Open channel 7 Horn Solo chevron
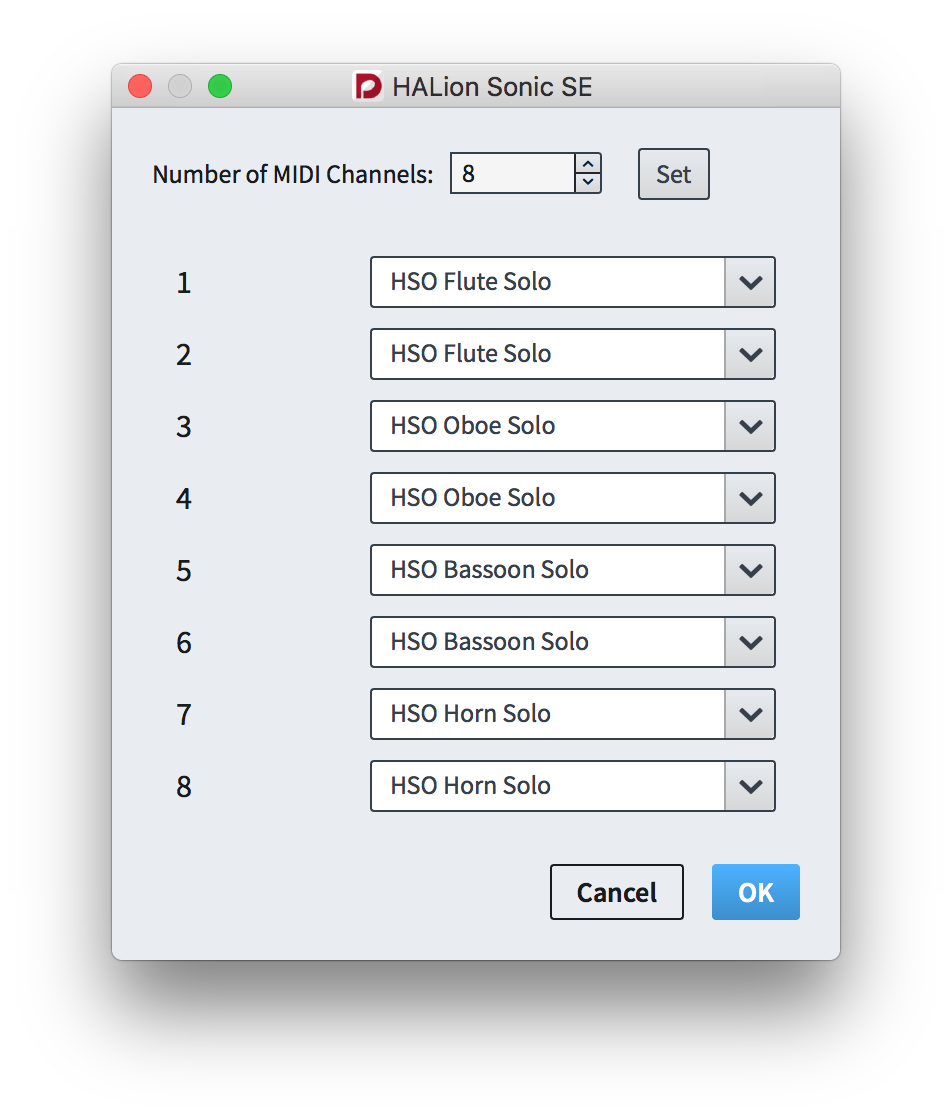Image resolution: width=952 pixels, height=1120 pixels. [x=750, y=714]
